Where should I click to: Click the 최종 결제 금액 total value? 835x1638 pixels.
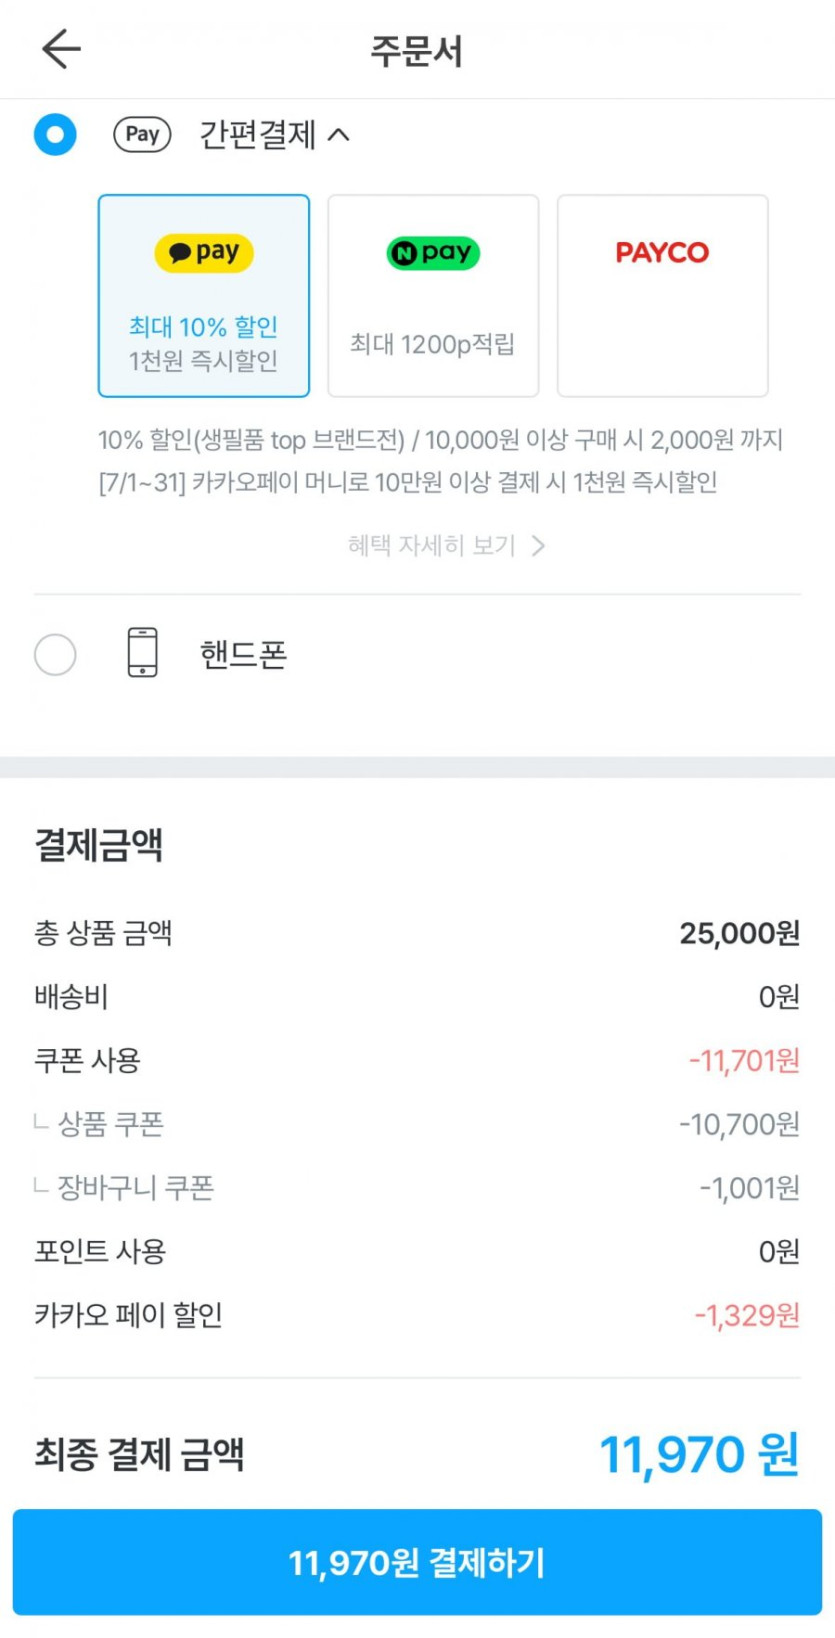699,1454
